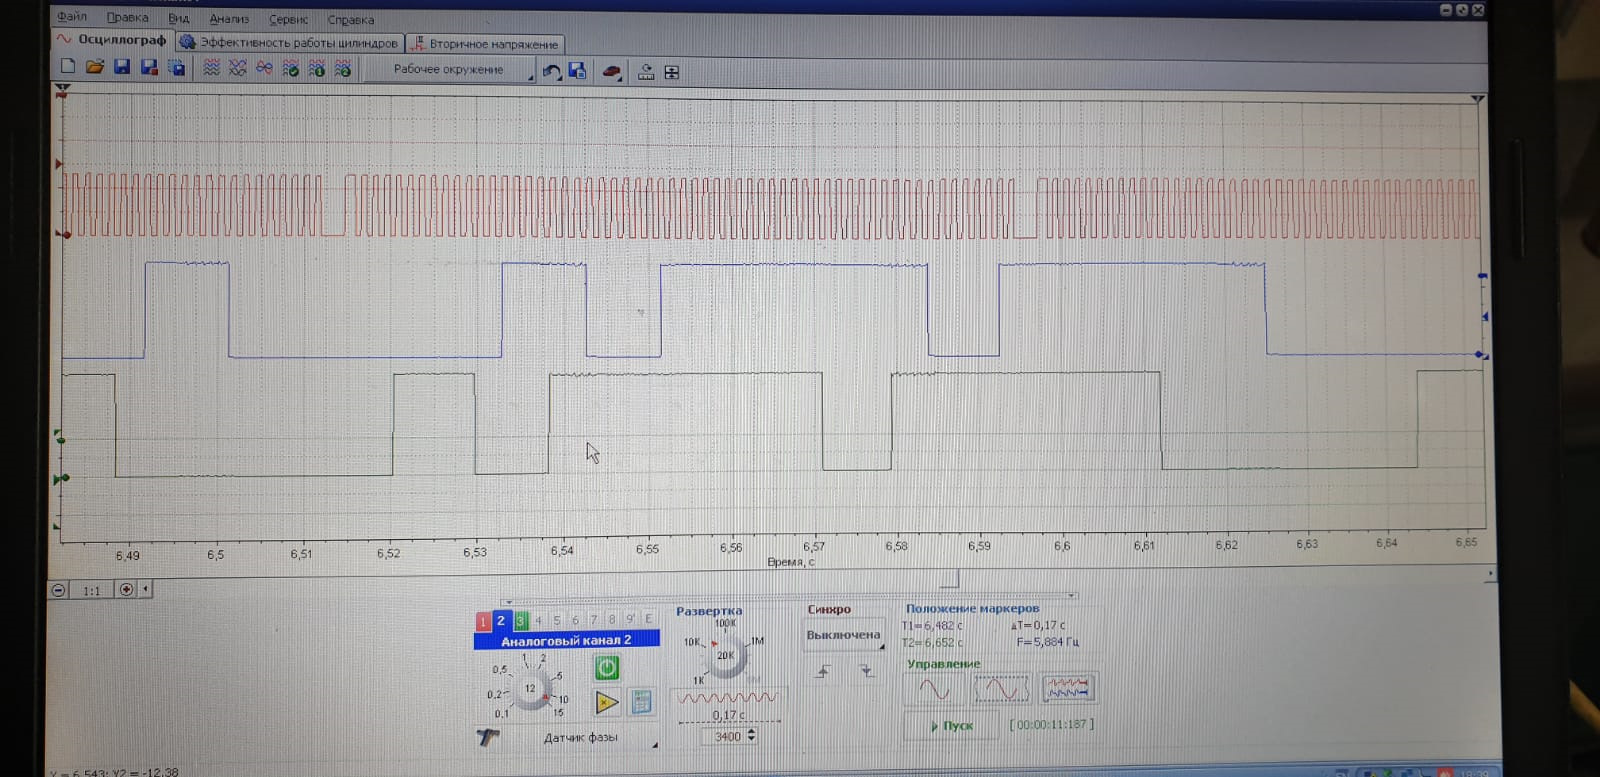1600x777 pixels.
Task: Click the save-all multiple floppies icon
Action: [x=176, y=68]
